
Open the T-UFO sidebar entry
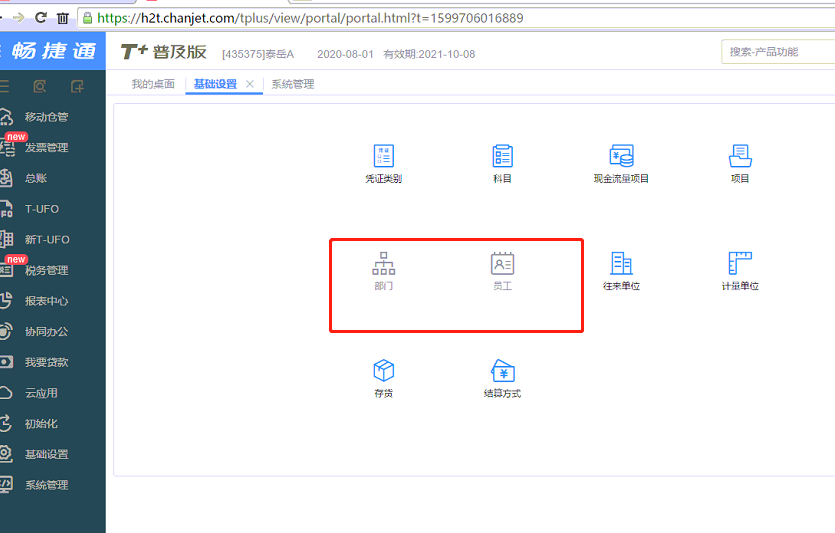(42, 209)
